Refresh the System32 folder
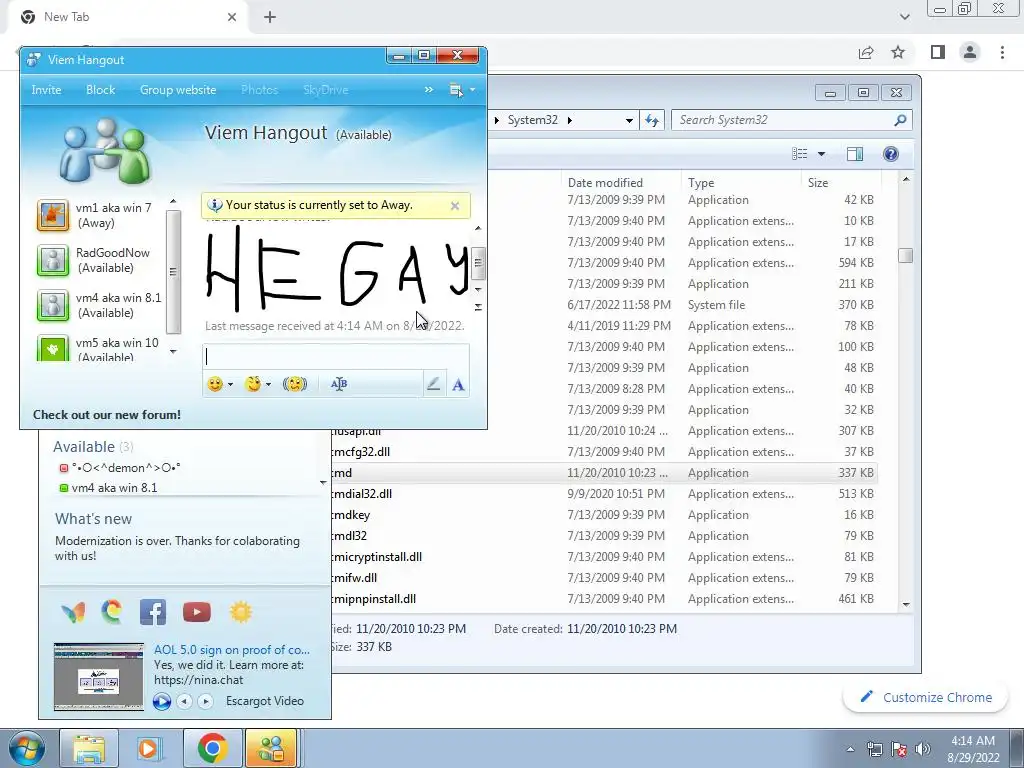This screenshot has height=768, width=1024. pyautogui.click(x=652, y=120)
